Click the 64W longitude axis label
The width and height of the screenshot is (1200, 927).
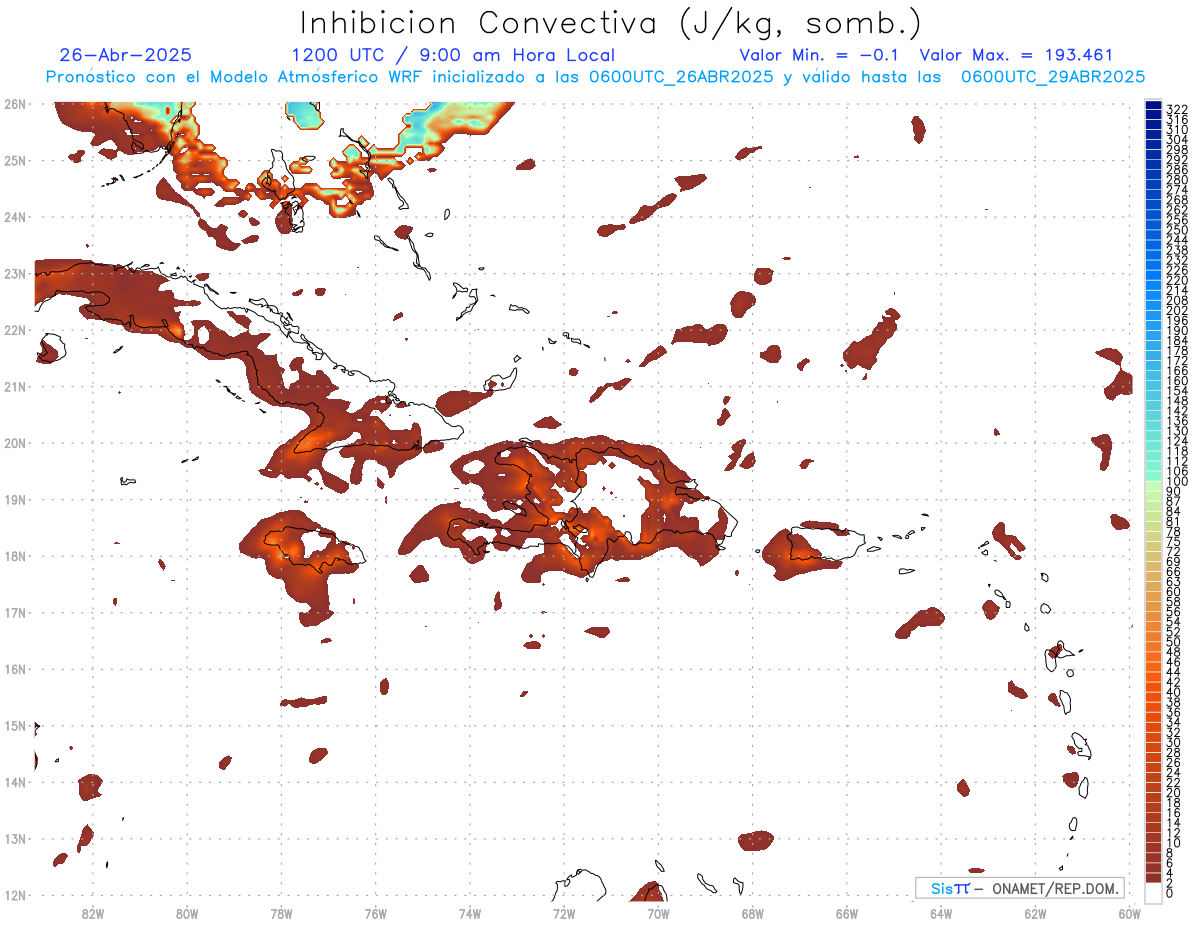click(941, 912)
